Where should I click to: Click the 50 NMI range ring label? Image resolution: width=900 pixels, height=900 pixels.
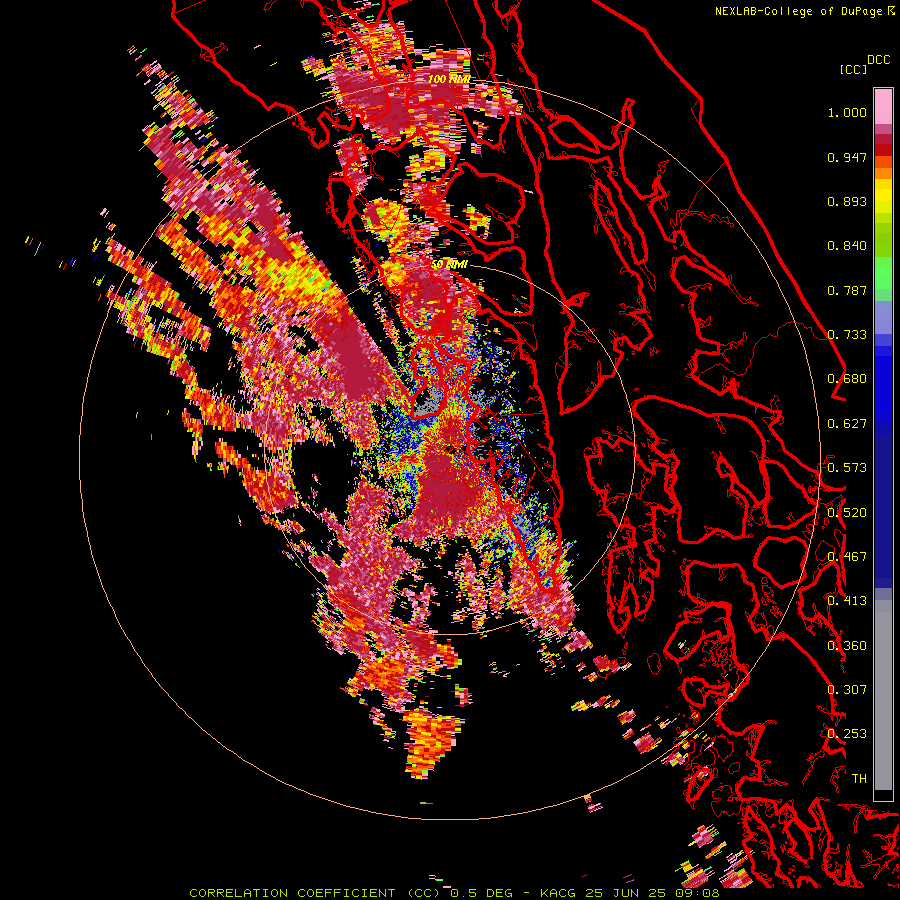tap(449, 265)
